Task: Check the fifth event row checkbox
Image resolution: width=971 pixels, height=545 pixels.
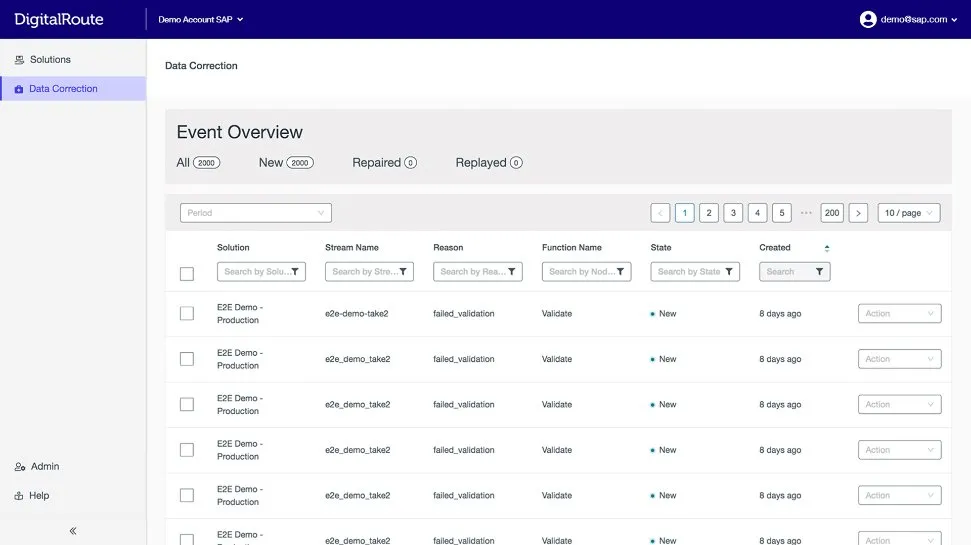Action: [187, 496]
